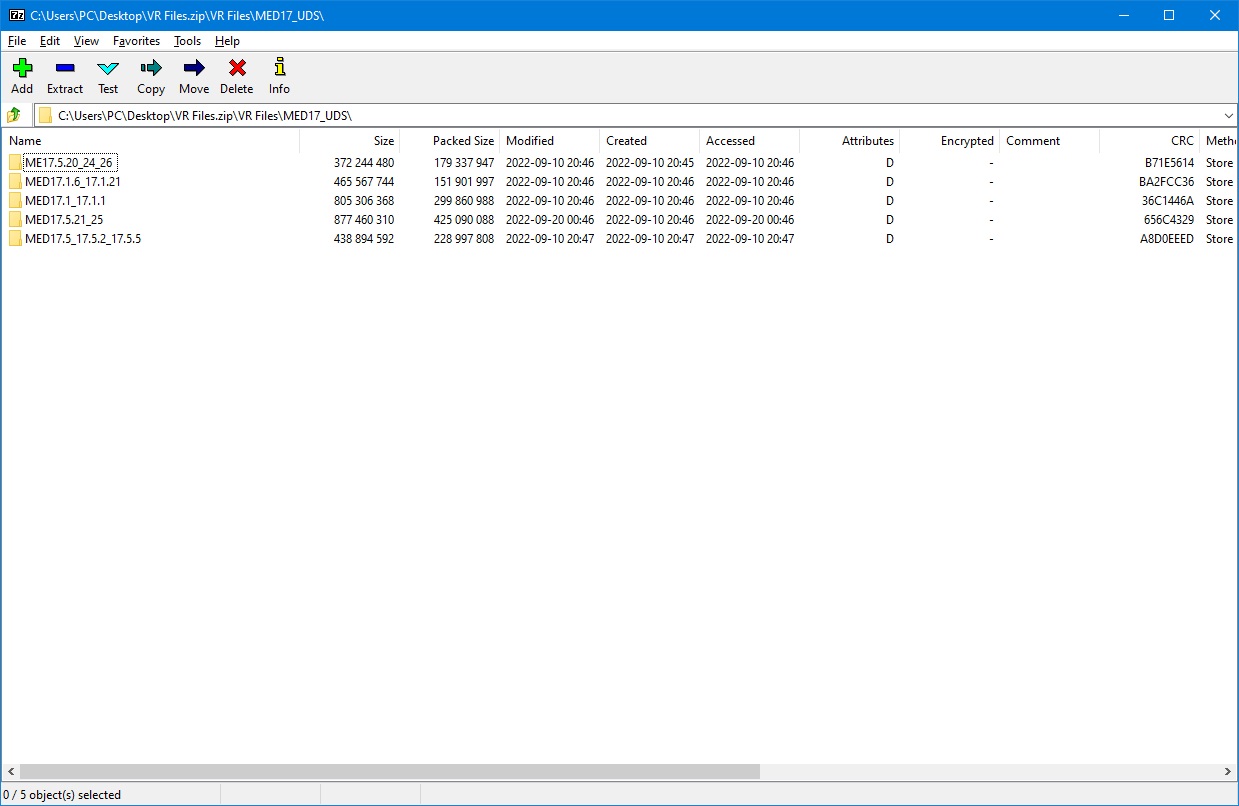The height and width of the screenshot is (806, 1239).
Task: Open the Info properties icon
Action: [279, 68]
